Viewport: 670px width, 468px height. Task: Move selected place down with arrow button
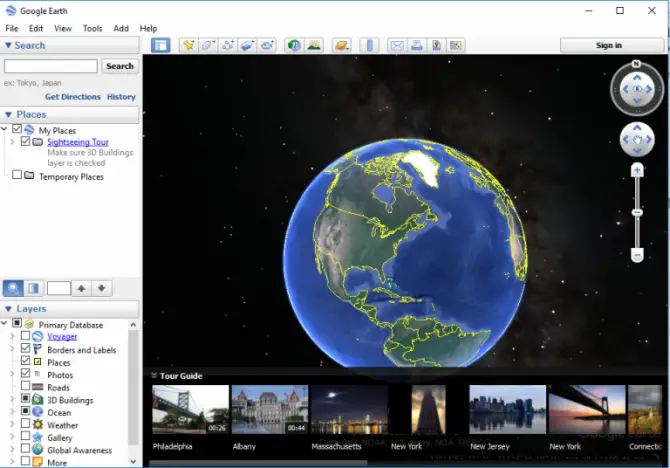102,288
